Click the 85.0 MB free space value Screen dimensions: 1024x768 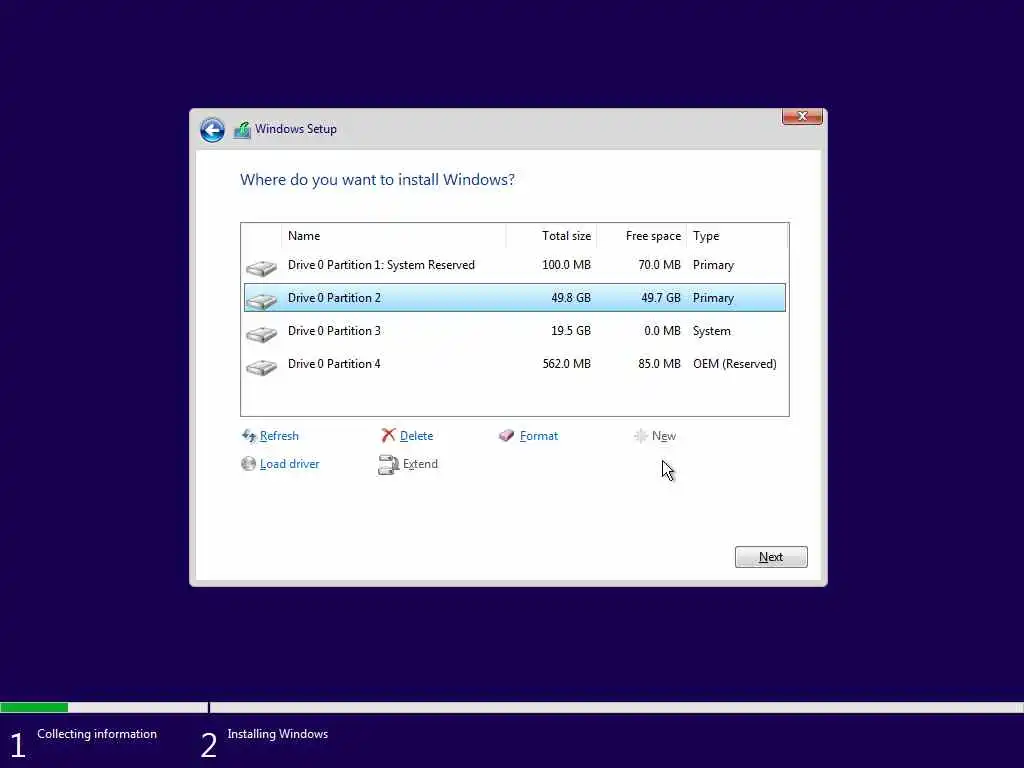(660, 364)
